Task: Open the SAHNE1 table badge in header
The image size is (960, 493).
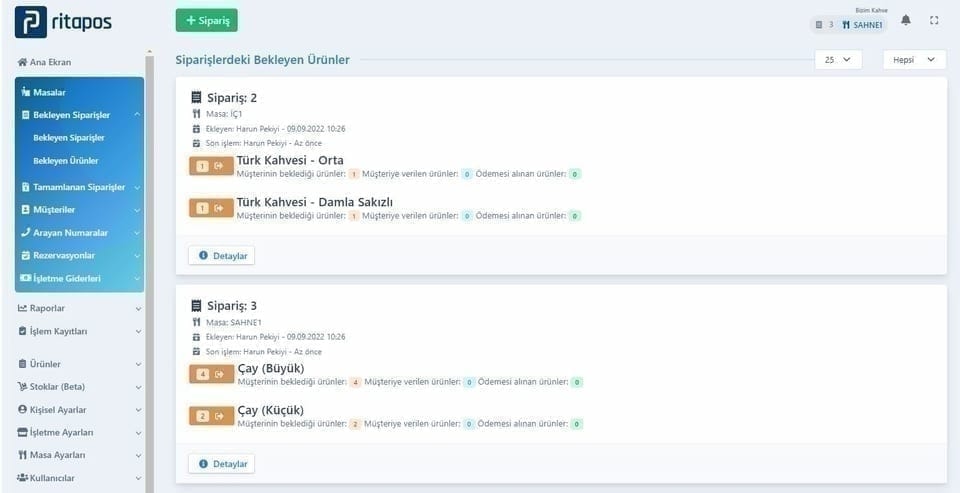Action: pyautogui.click(x=862, y=25)
